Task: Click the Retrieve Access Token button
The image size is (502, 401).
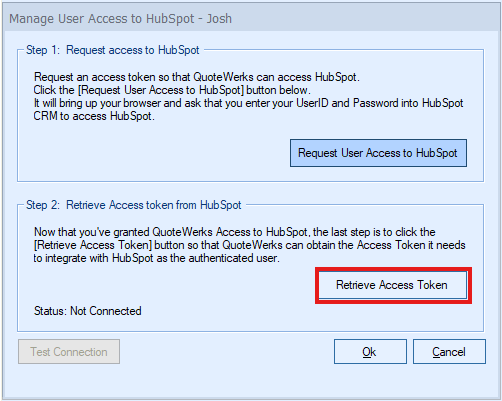Action: click(393, 285)
